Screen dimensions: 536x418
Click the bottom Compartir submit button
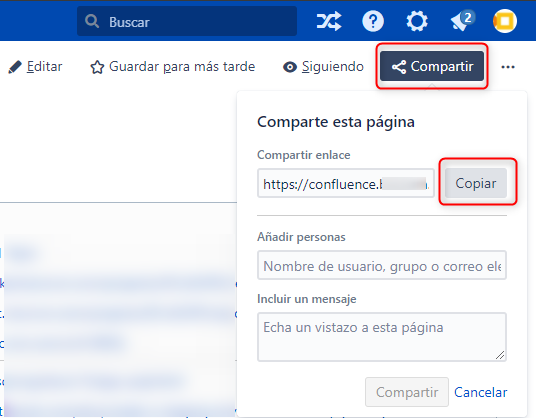[407, 392]
